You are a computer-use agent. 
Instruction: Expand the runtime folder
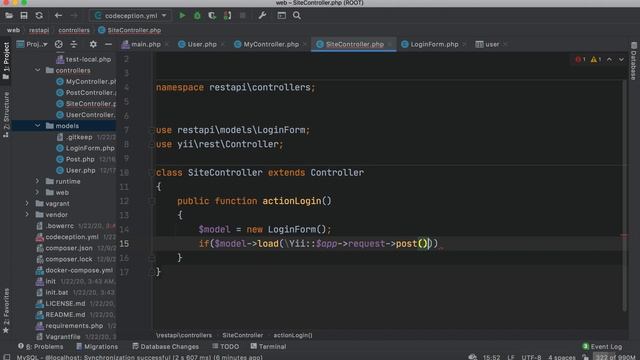[x=38, y=181]
